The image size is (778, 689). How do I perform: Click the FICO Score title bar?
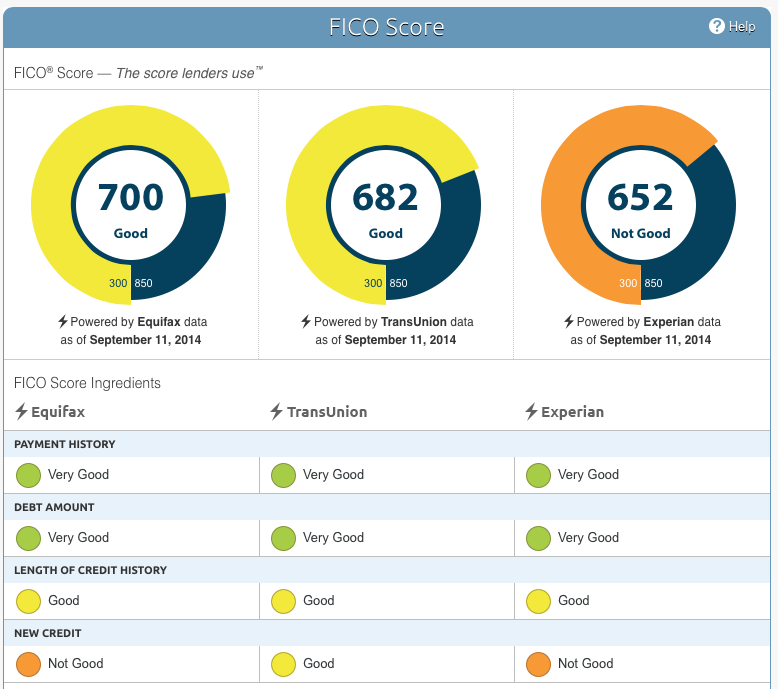tap(387, 27)
